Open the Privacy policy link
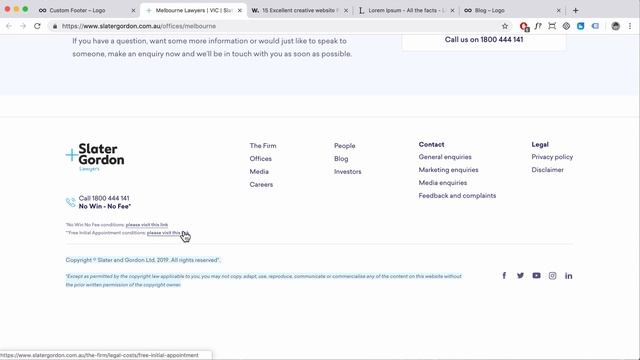 pyautogui.click(x=552, y=157)
